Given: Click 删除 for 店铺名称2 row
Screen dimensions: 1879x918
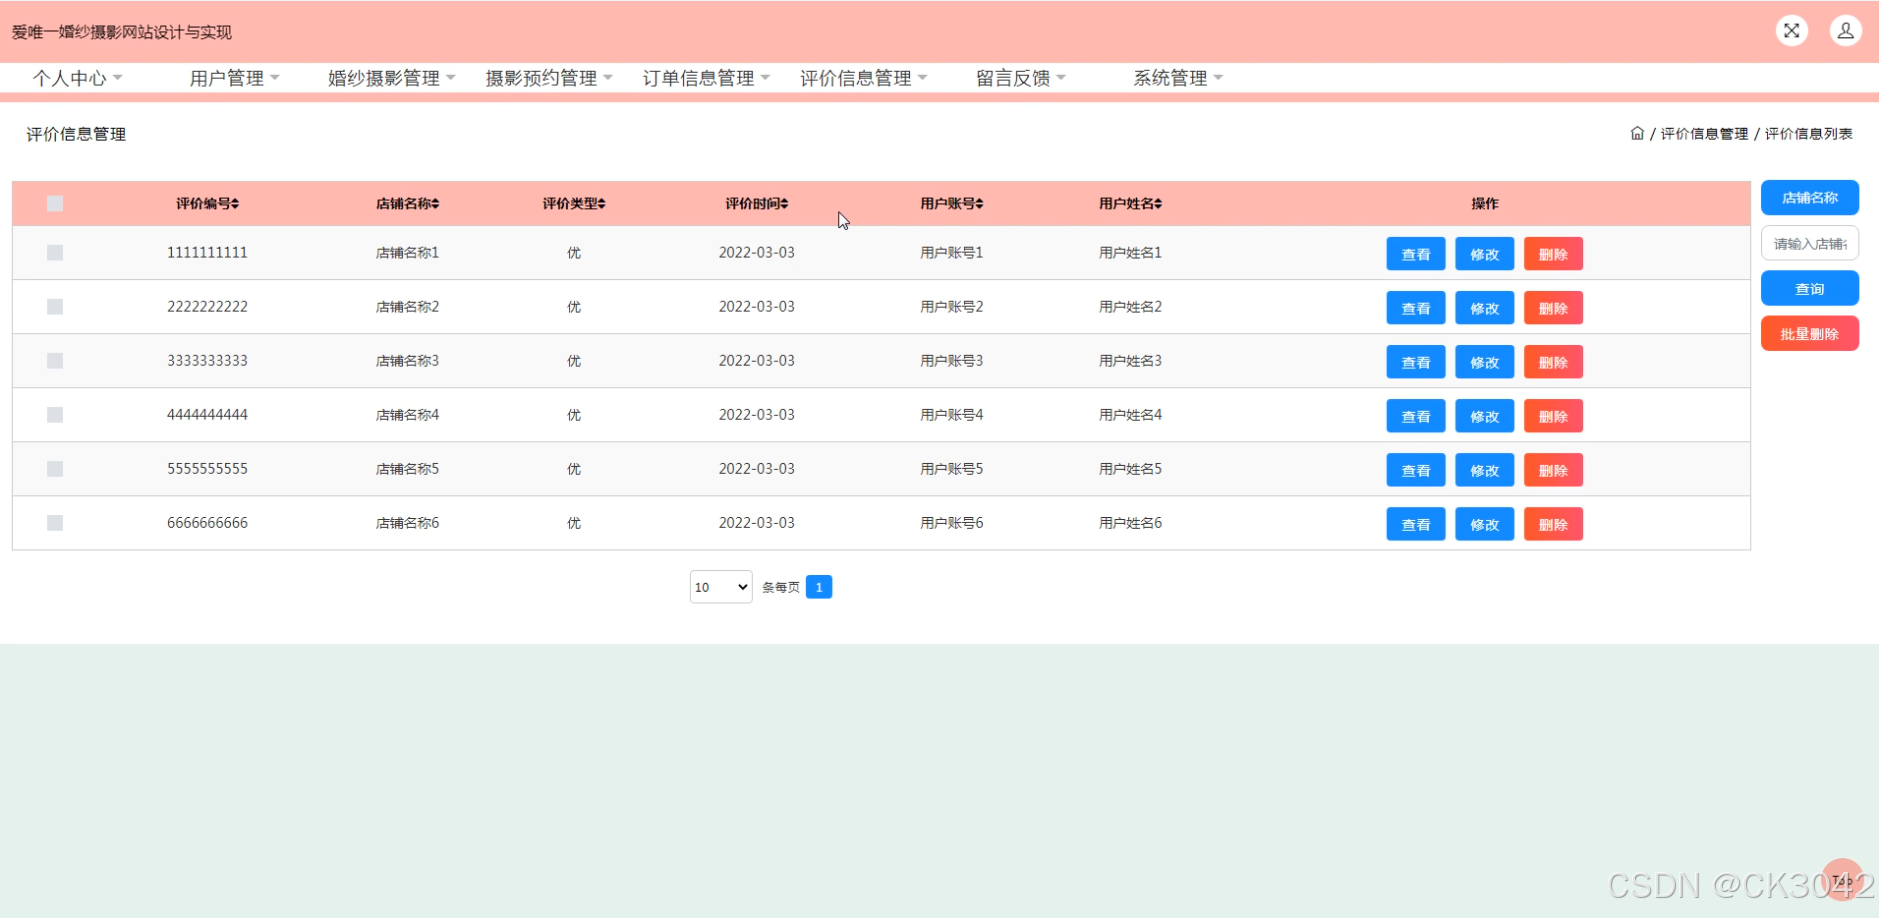Looking at the screenshot, I should [x=1553, y=308].
